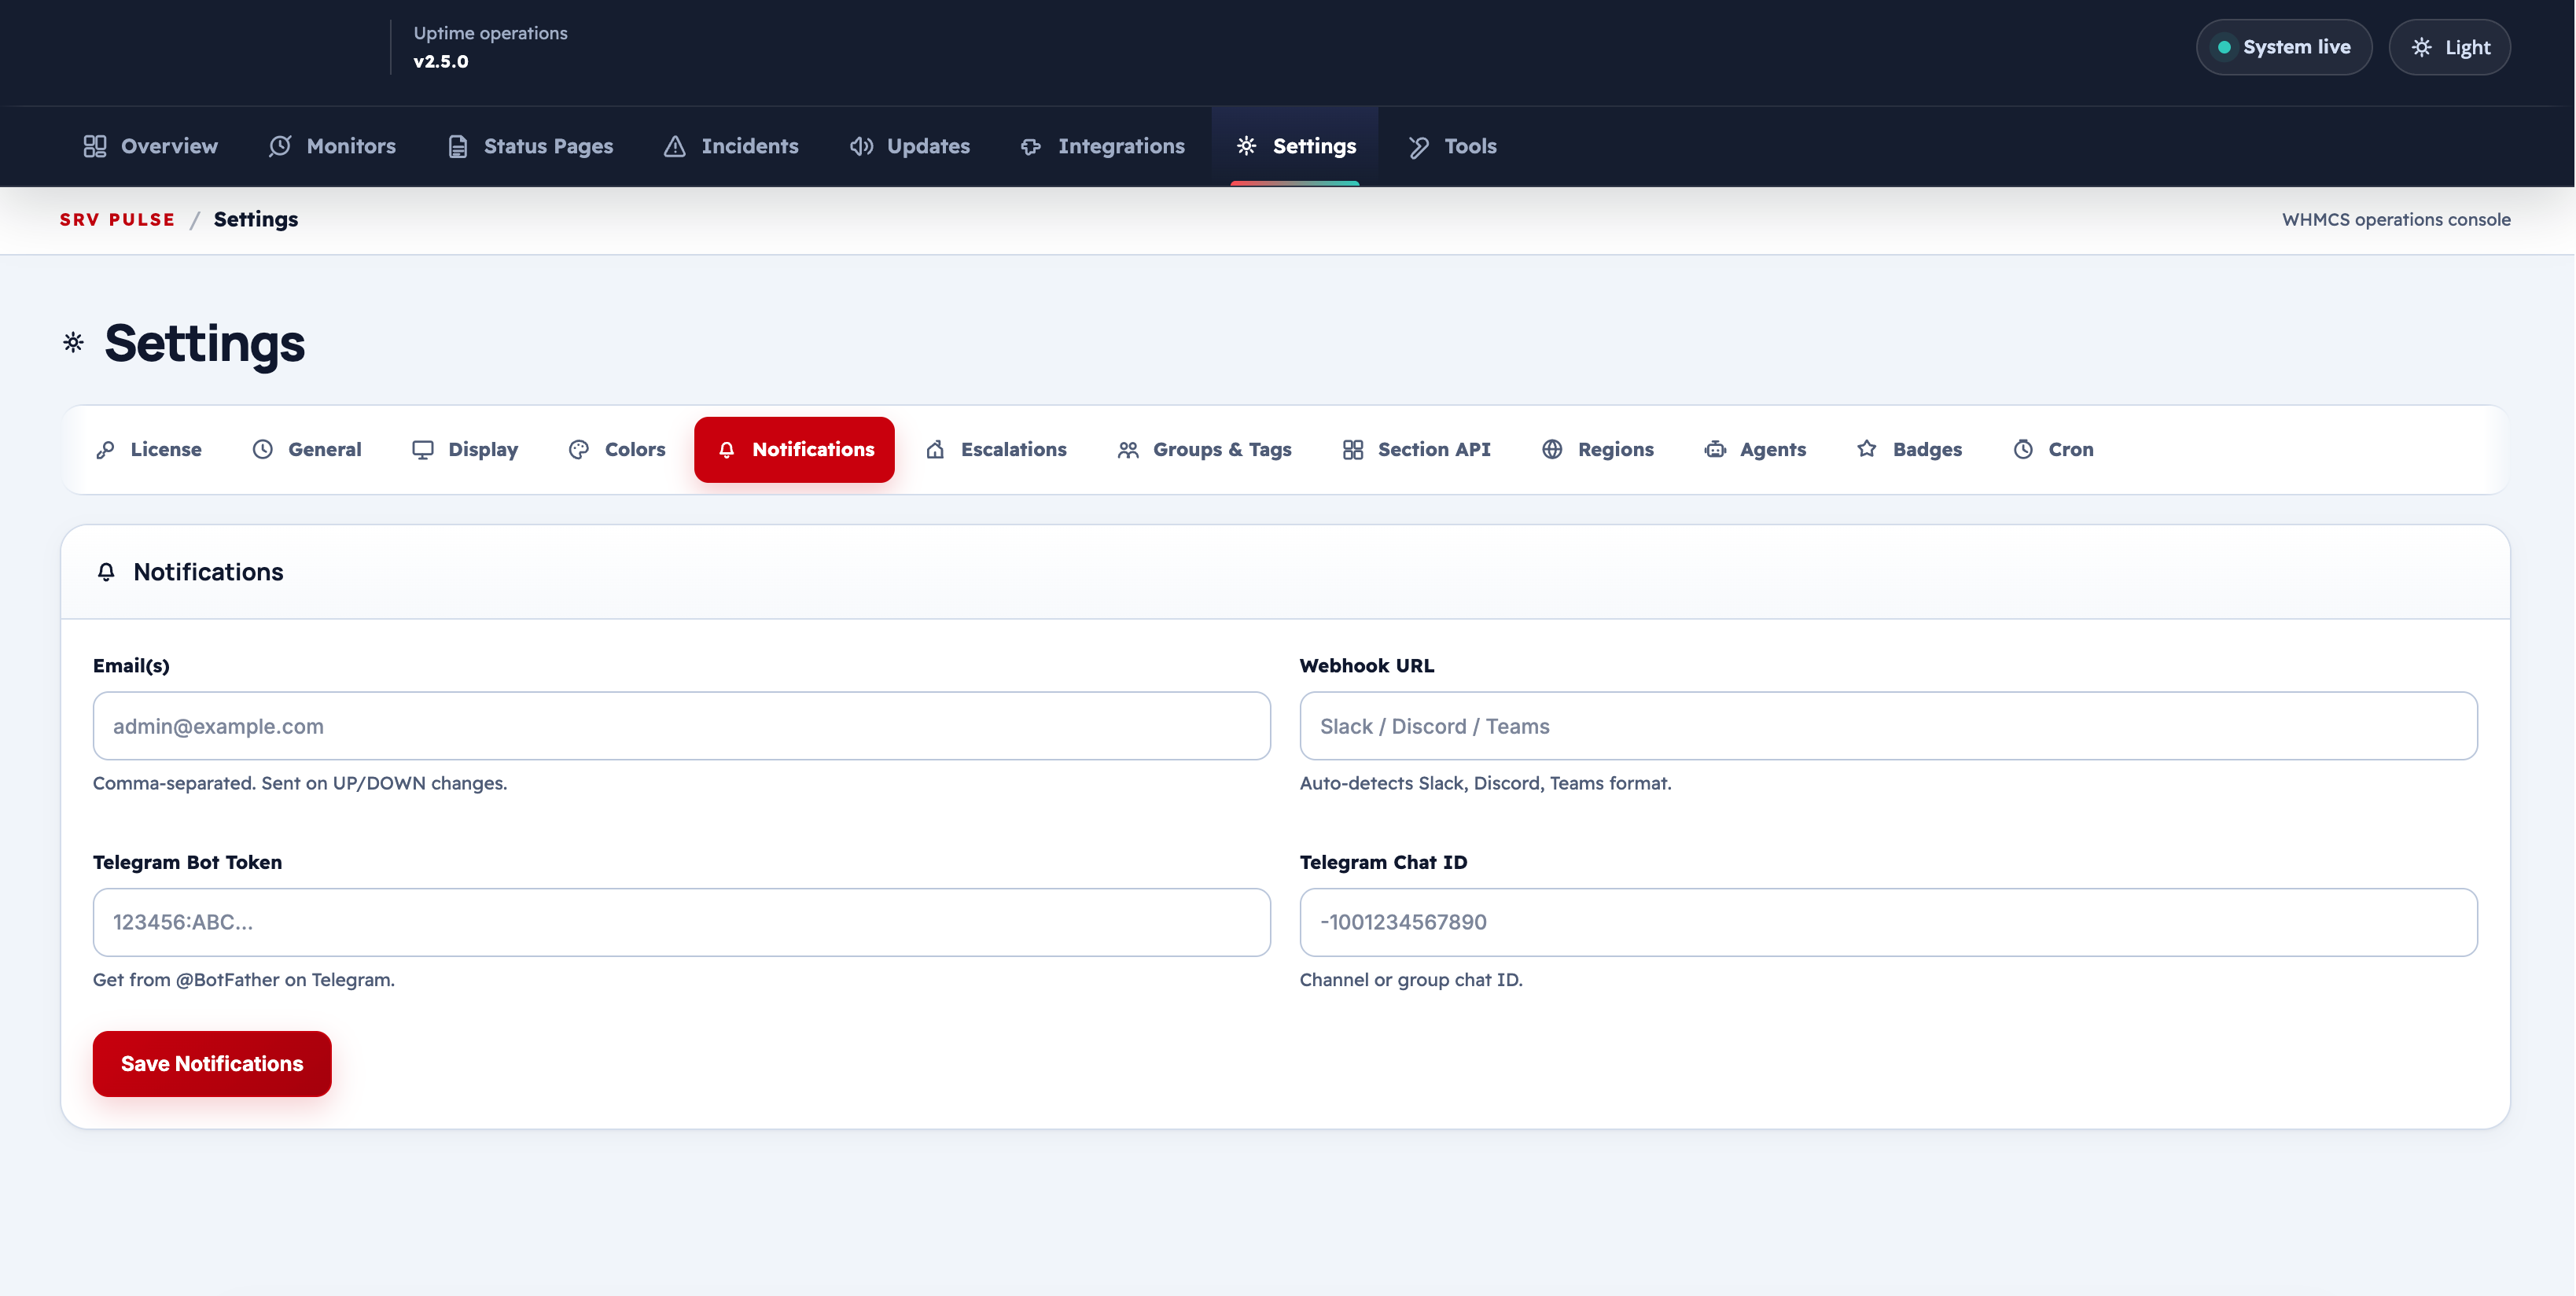2576x1296 pixels.
Task: Click the System live status pill
Action: 2283,47
